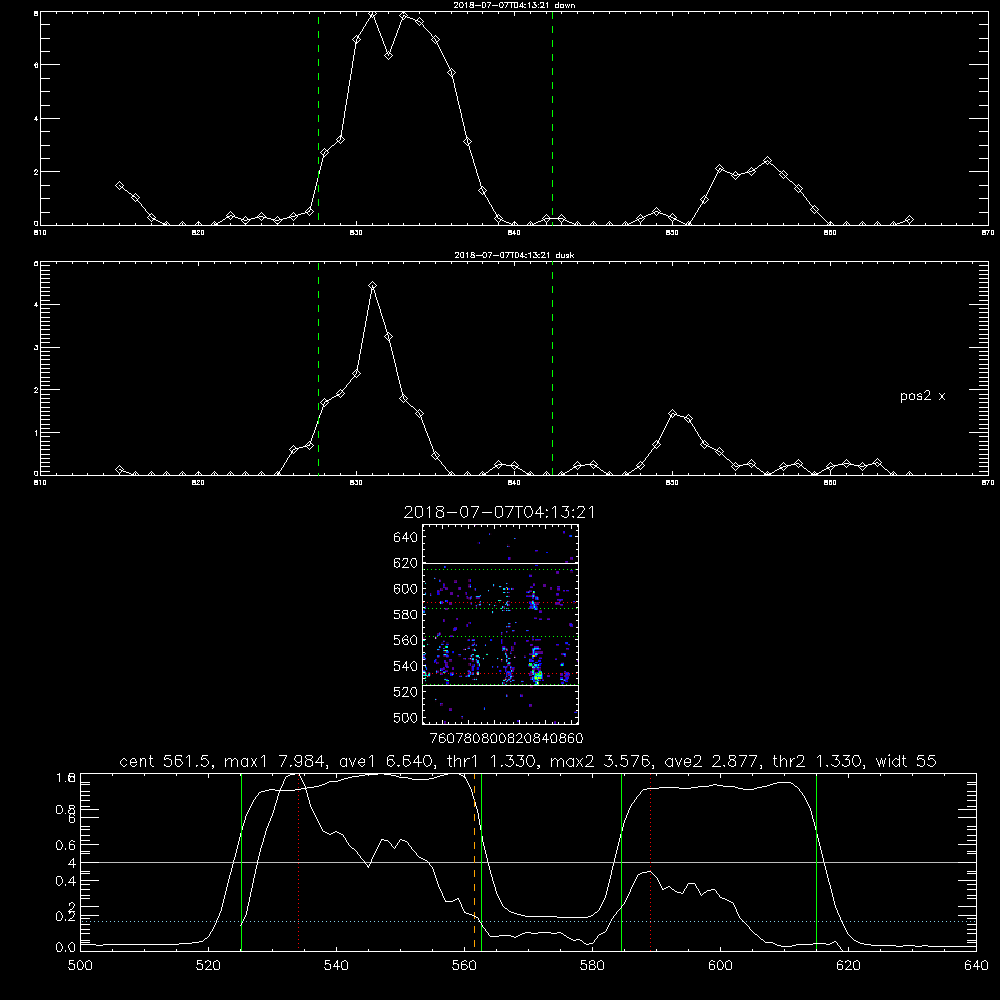Click the solid green line near 562 in bottom plot
Image resolution: width=1000 pixels, height=1000 pixels.
(x=482, y=862)
